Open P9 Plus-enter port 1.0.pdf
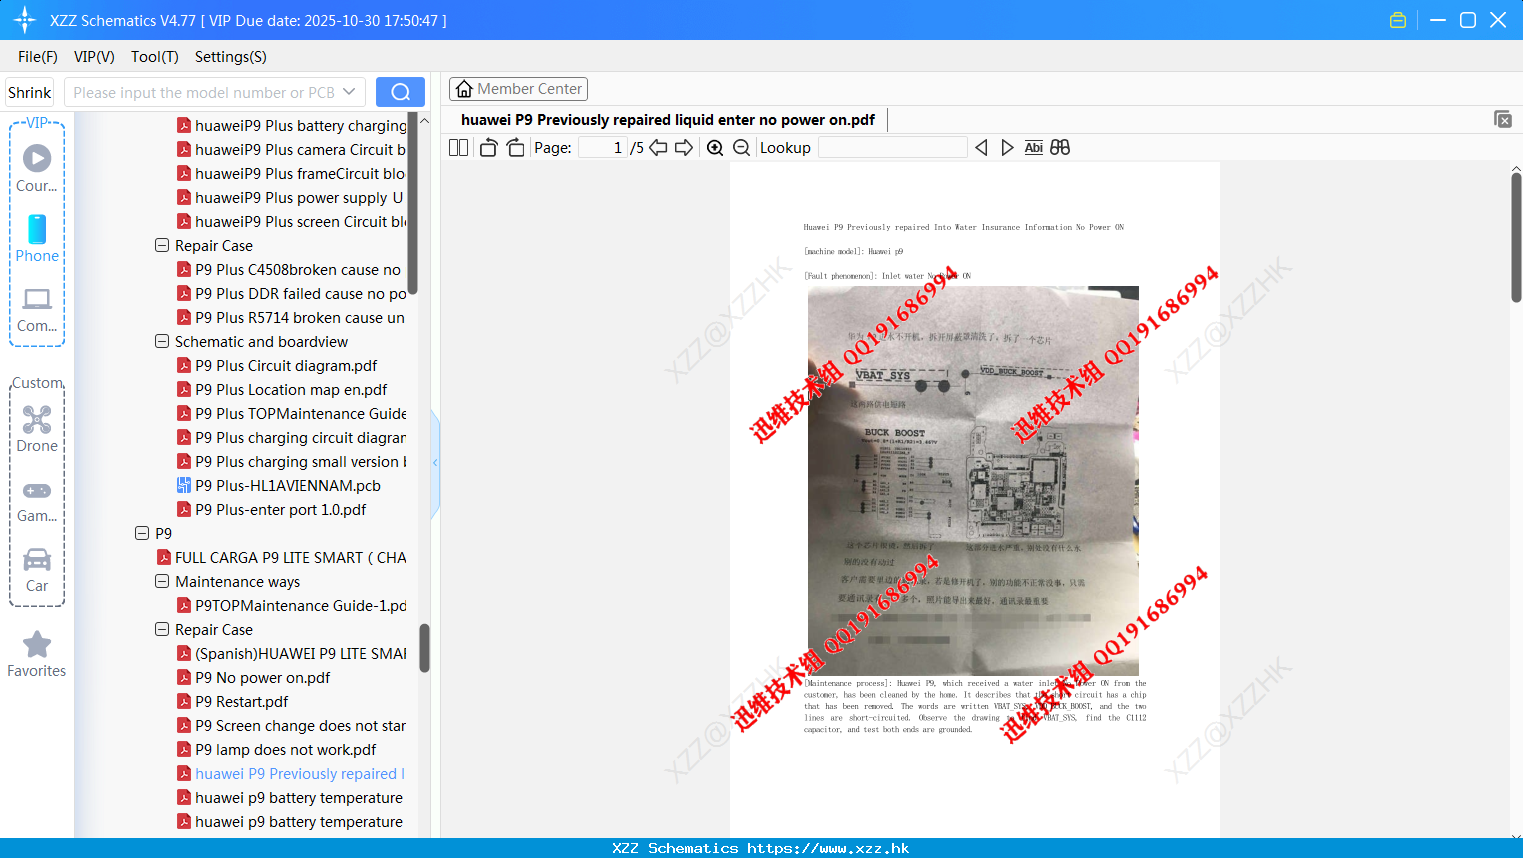 click(281, 510)
